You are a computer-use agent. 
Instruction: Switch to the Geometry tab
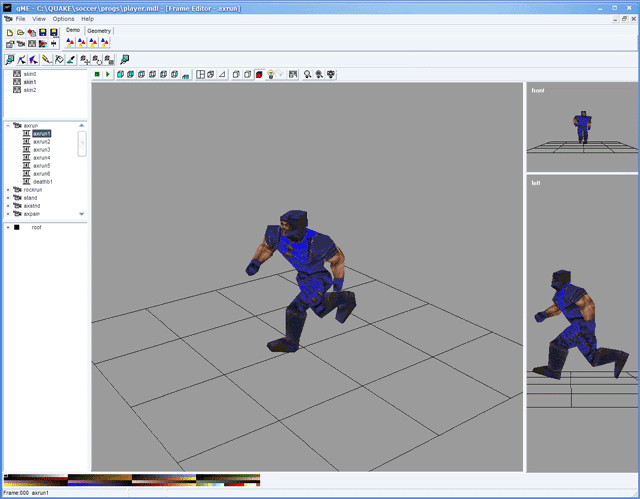tap(99, 31)
